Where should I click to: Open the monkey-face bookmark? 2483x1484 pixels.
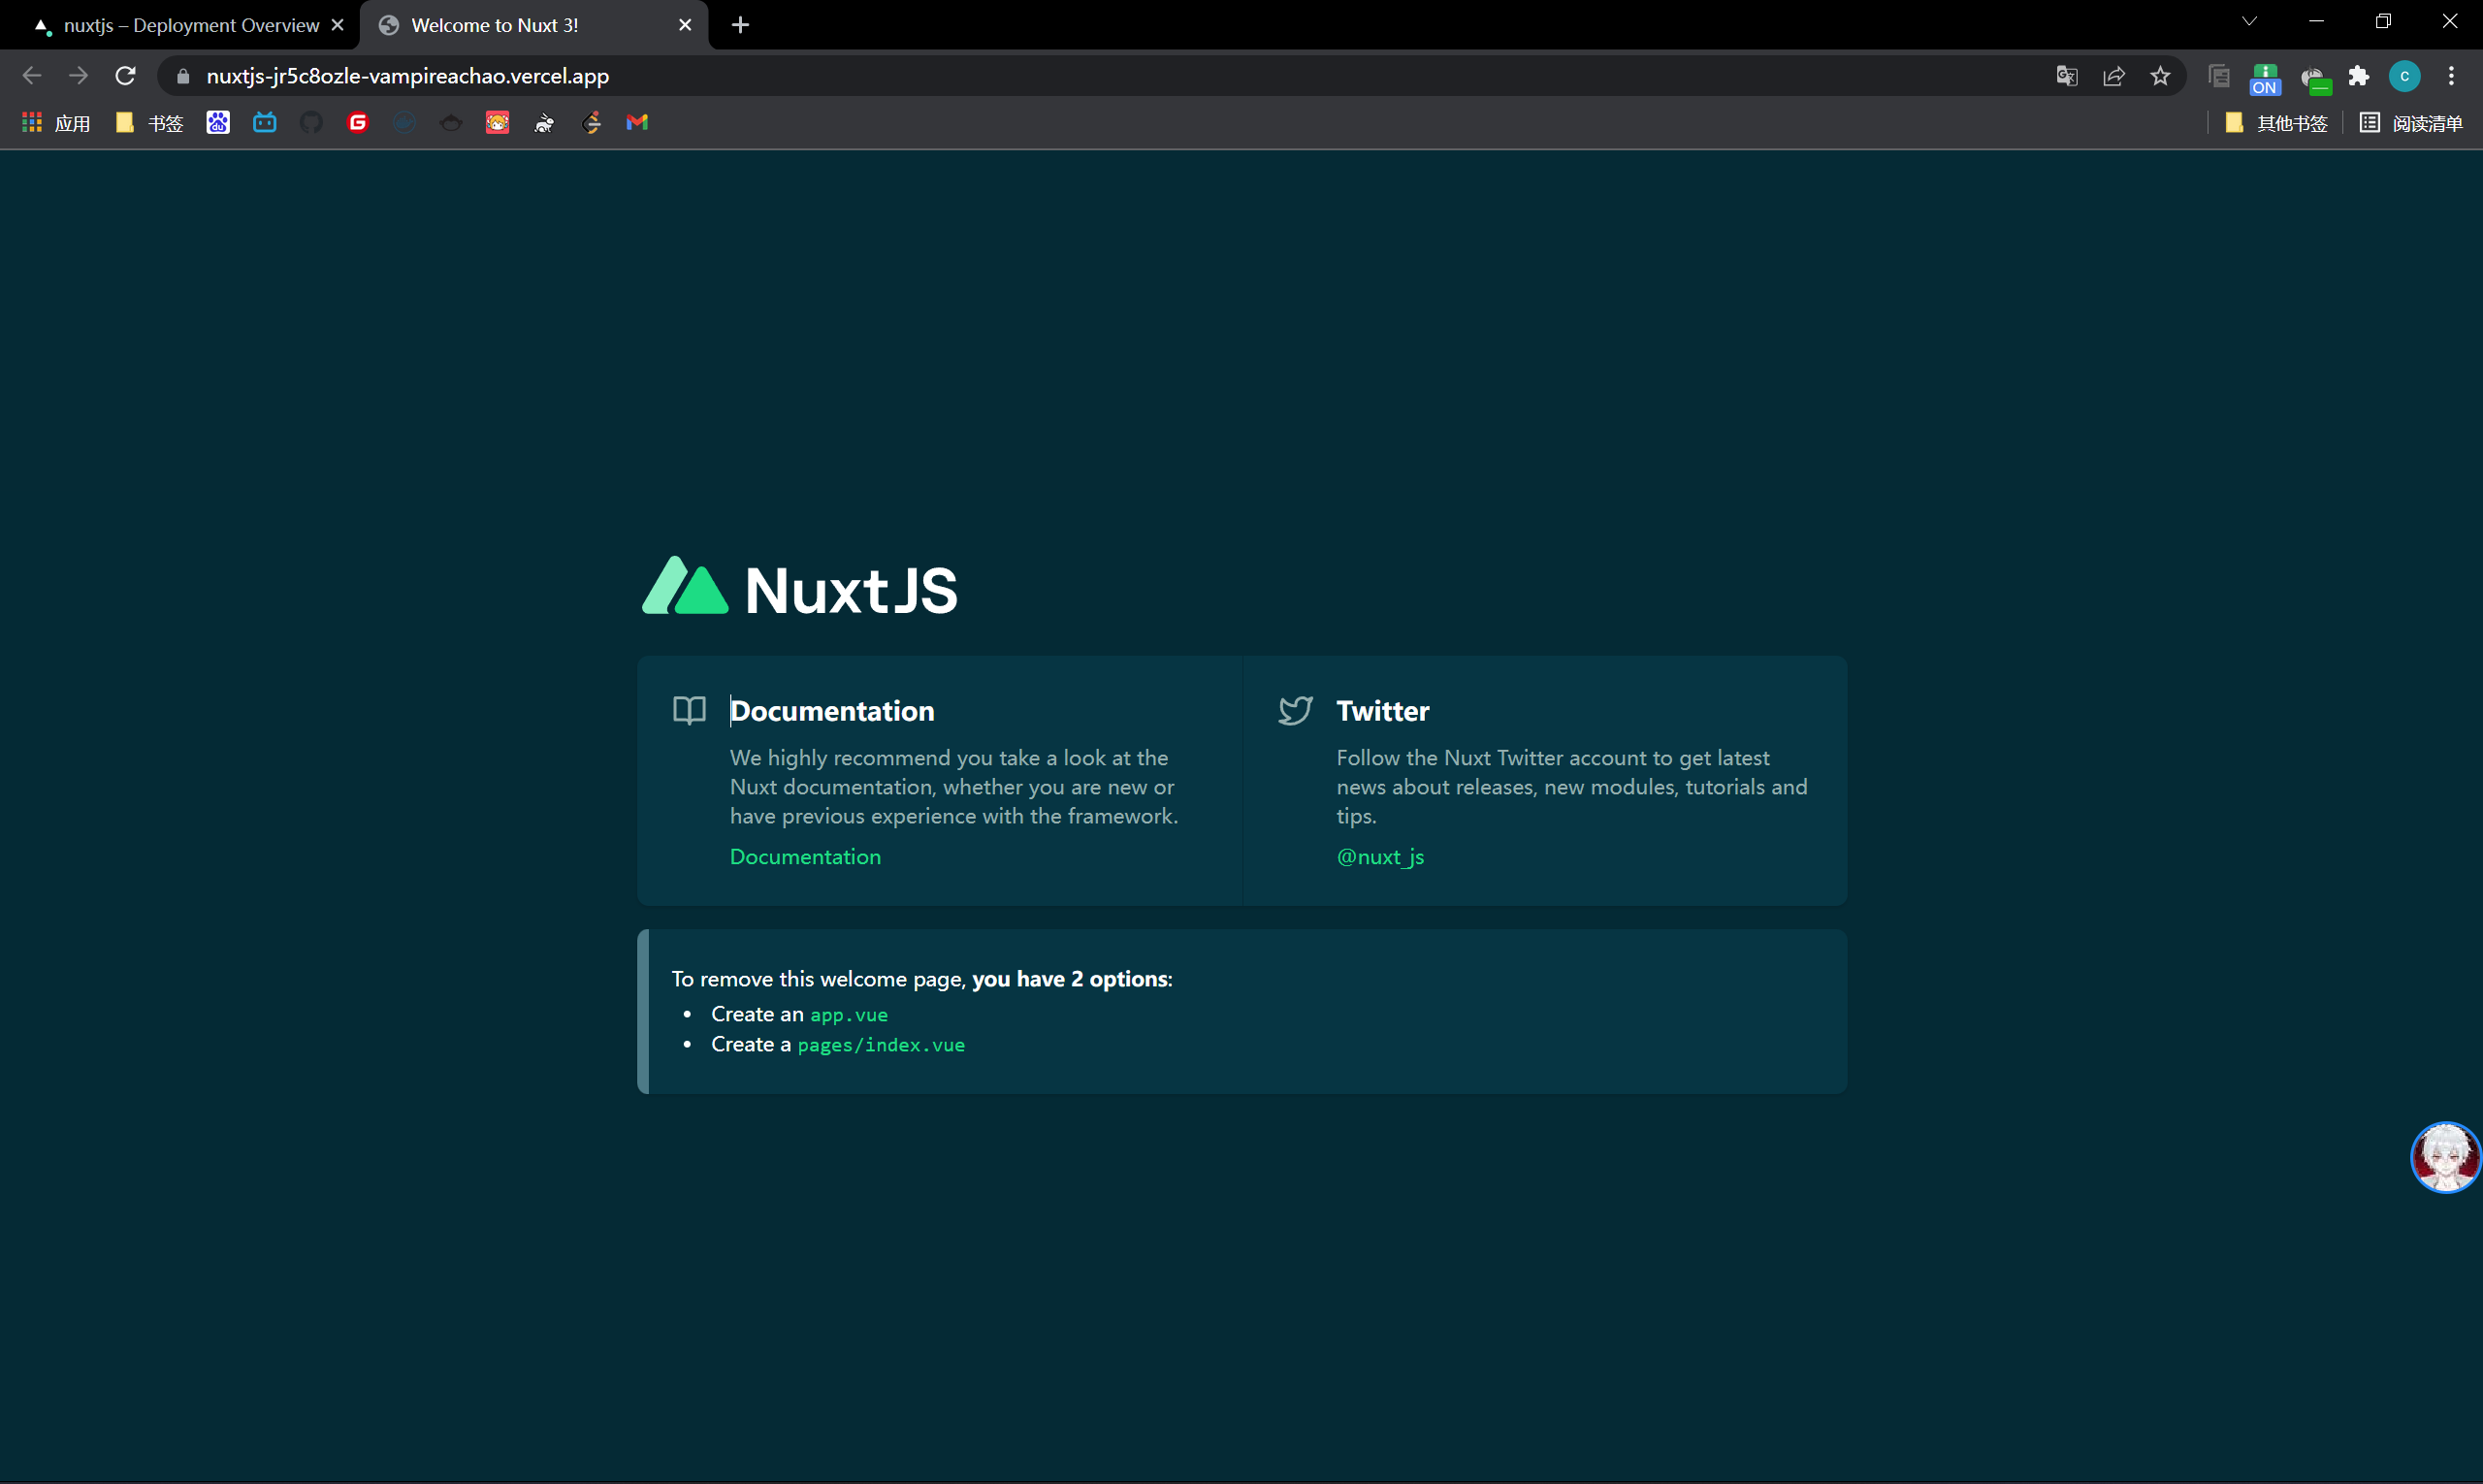451,122
